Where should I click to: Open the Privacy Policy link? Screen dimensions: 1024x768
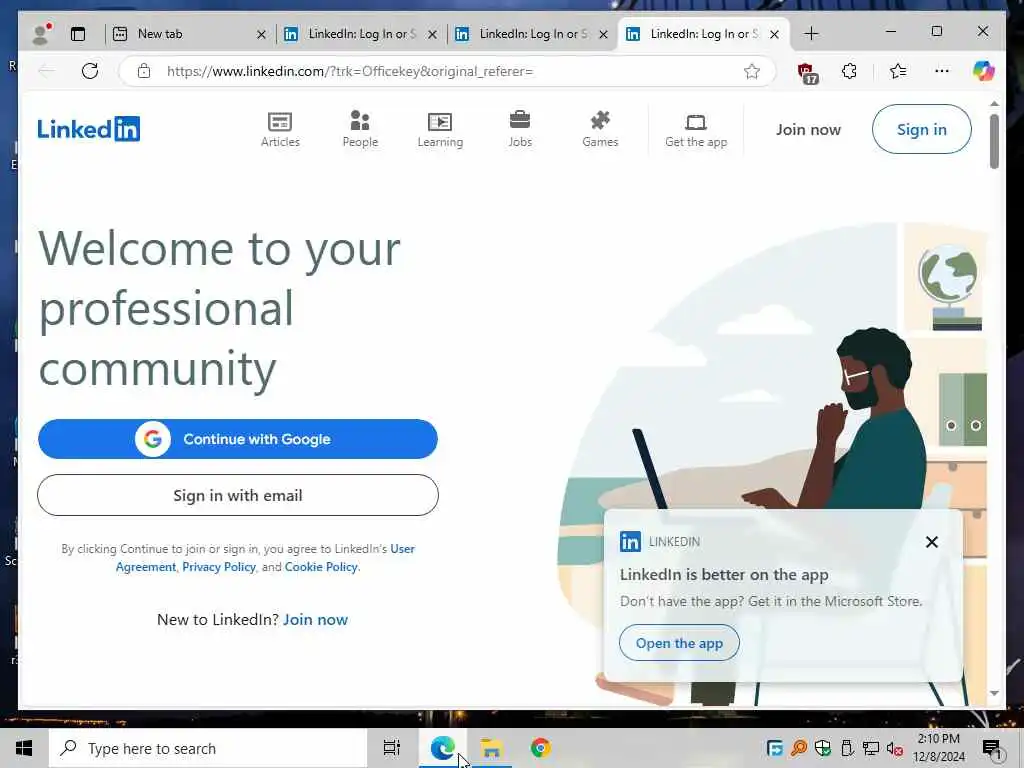[219, 567]
